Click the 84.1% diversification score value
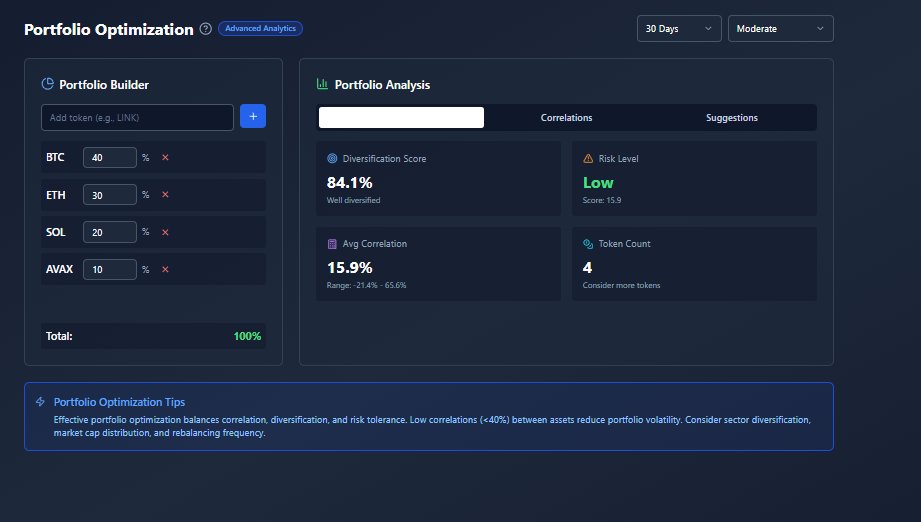 [x=349, y=183]
